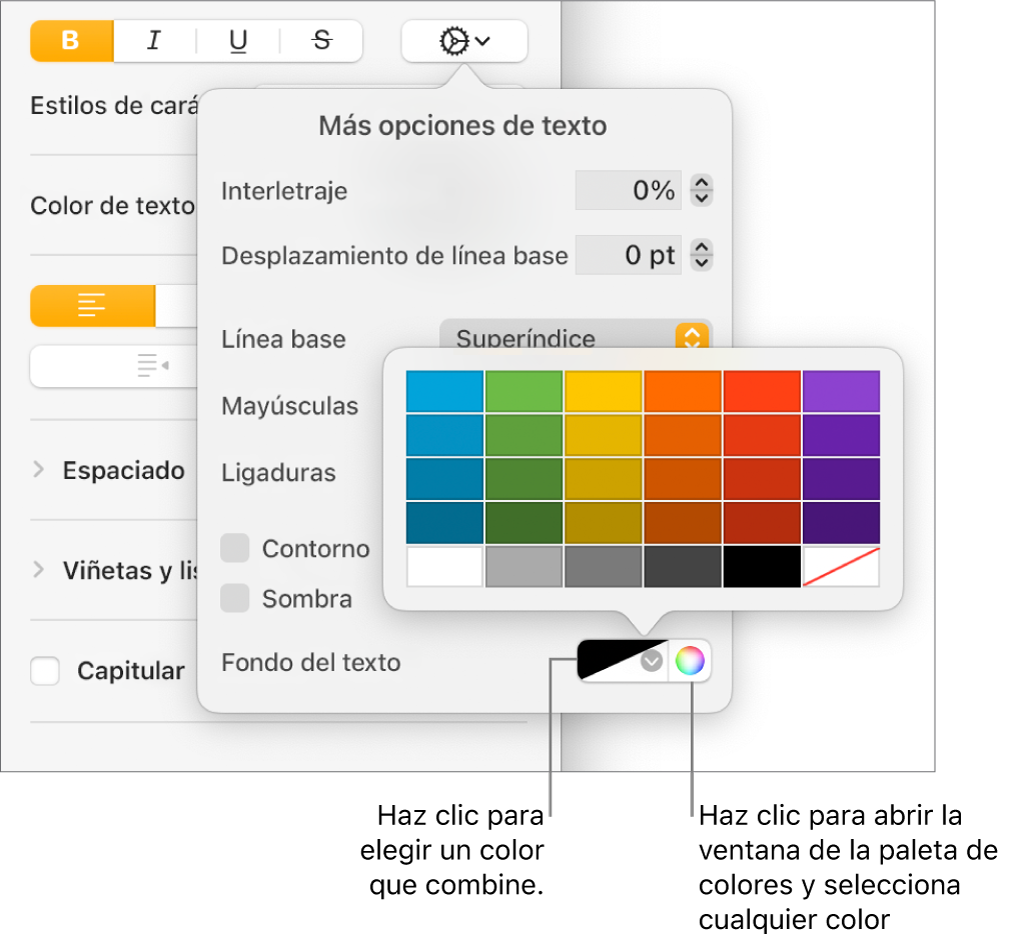Toggle bold formatting button
The height and width of the screenshot is (945, 1012).
tap(71, 41)
